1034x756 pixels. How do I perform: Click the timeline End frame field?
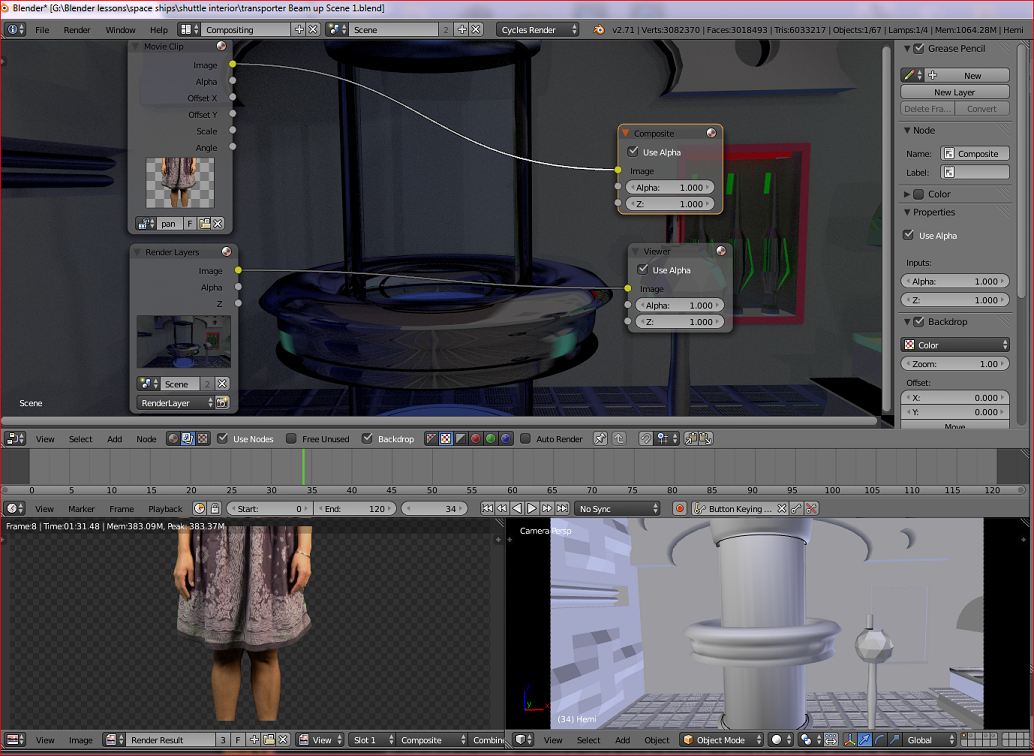(x=355, y=509)
